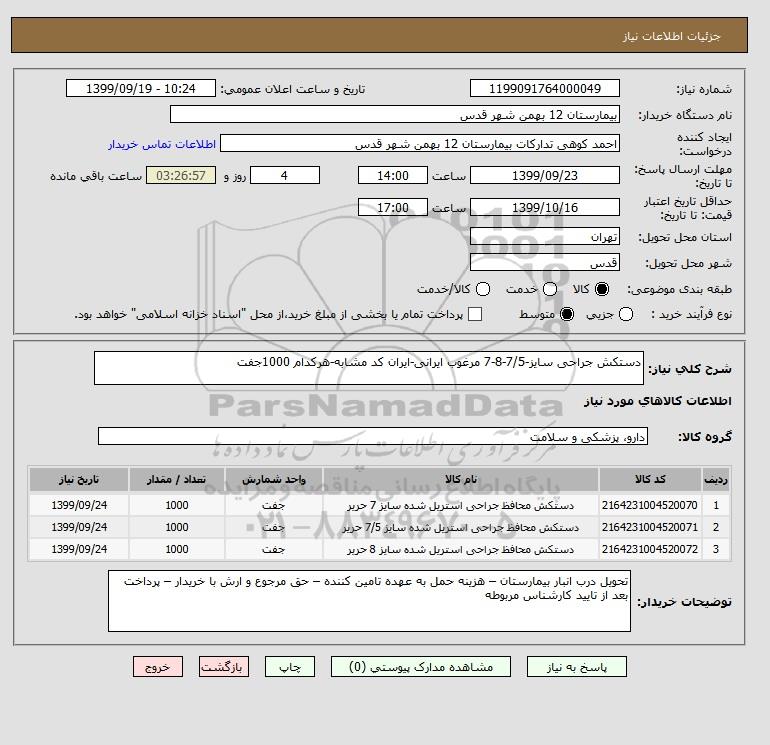Click product code 2164231004520072
The image size is (770, 745).
click(650, 549)
